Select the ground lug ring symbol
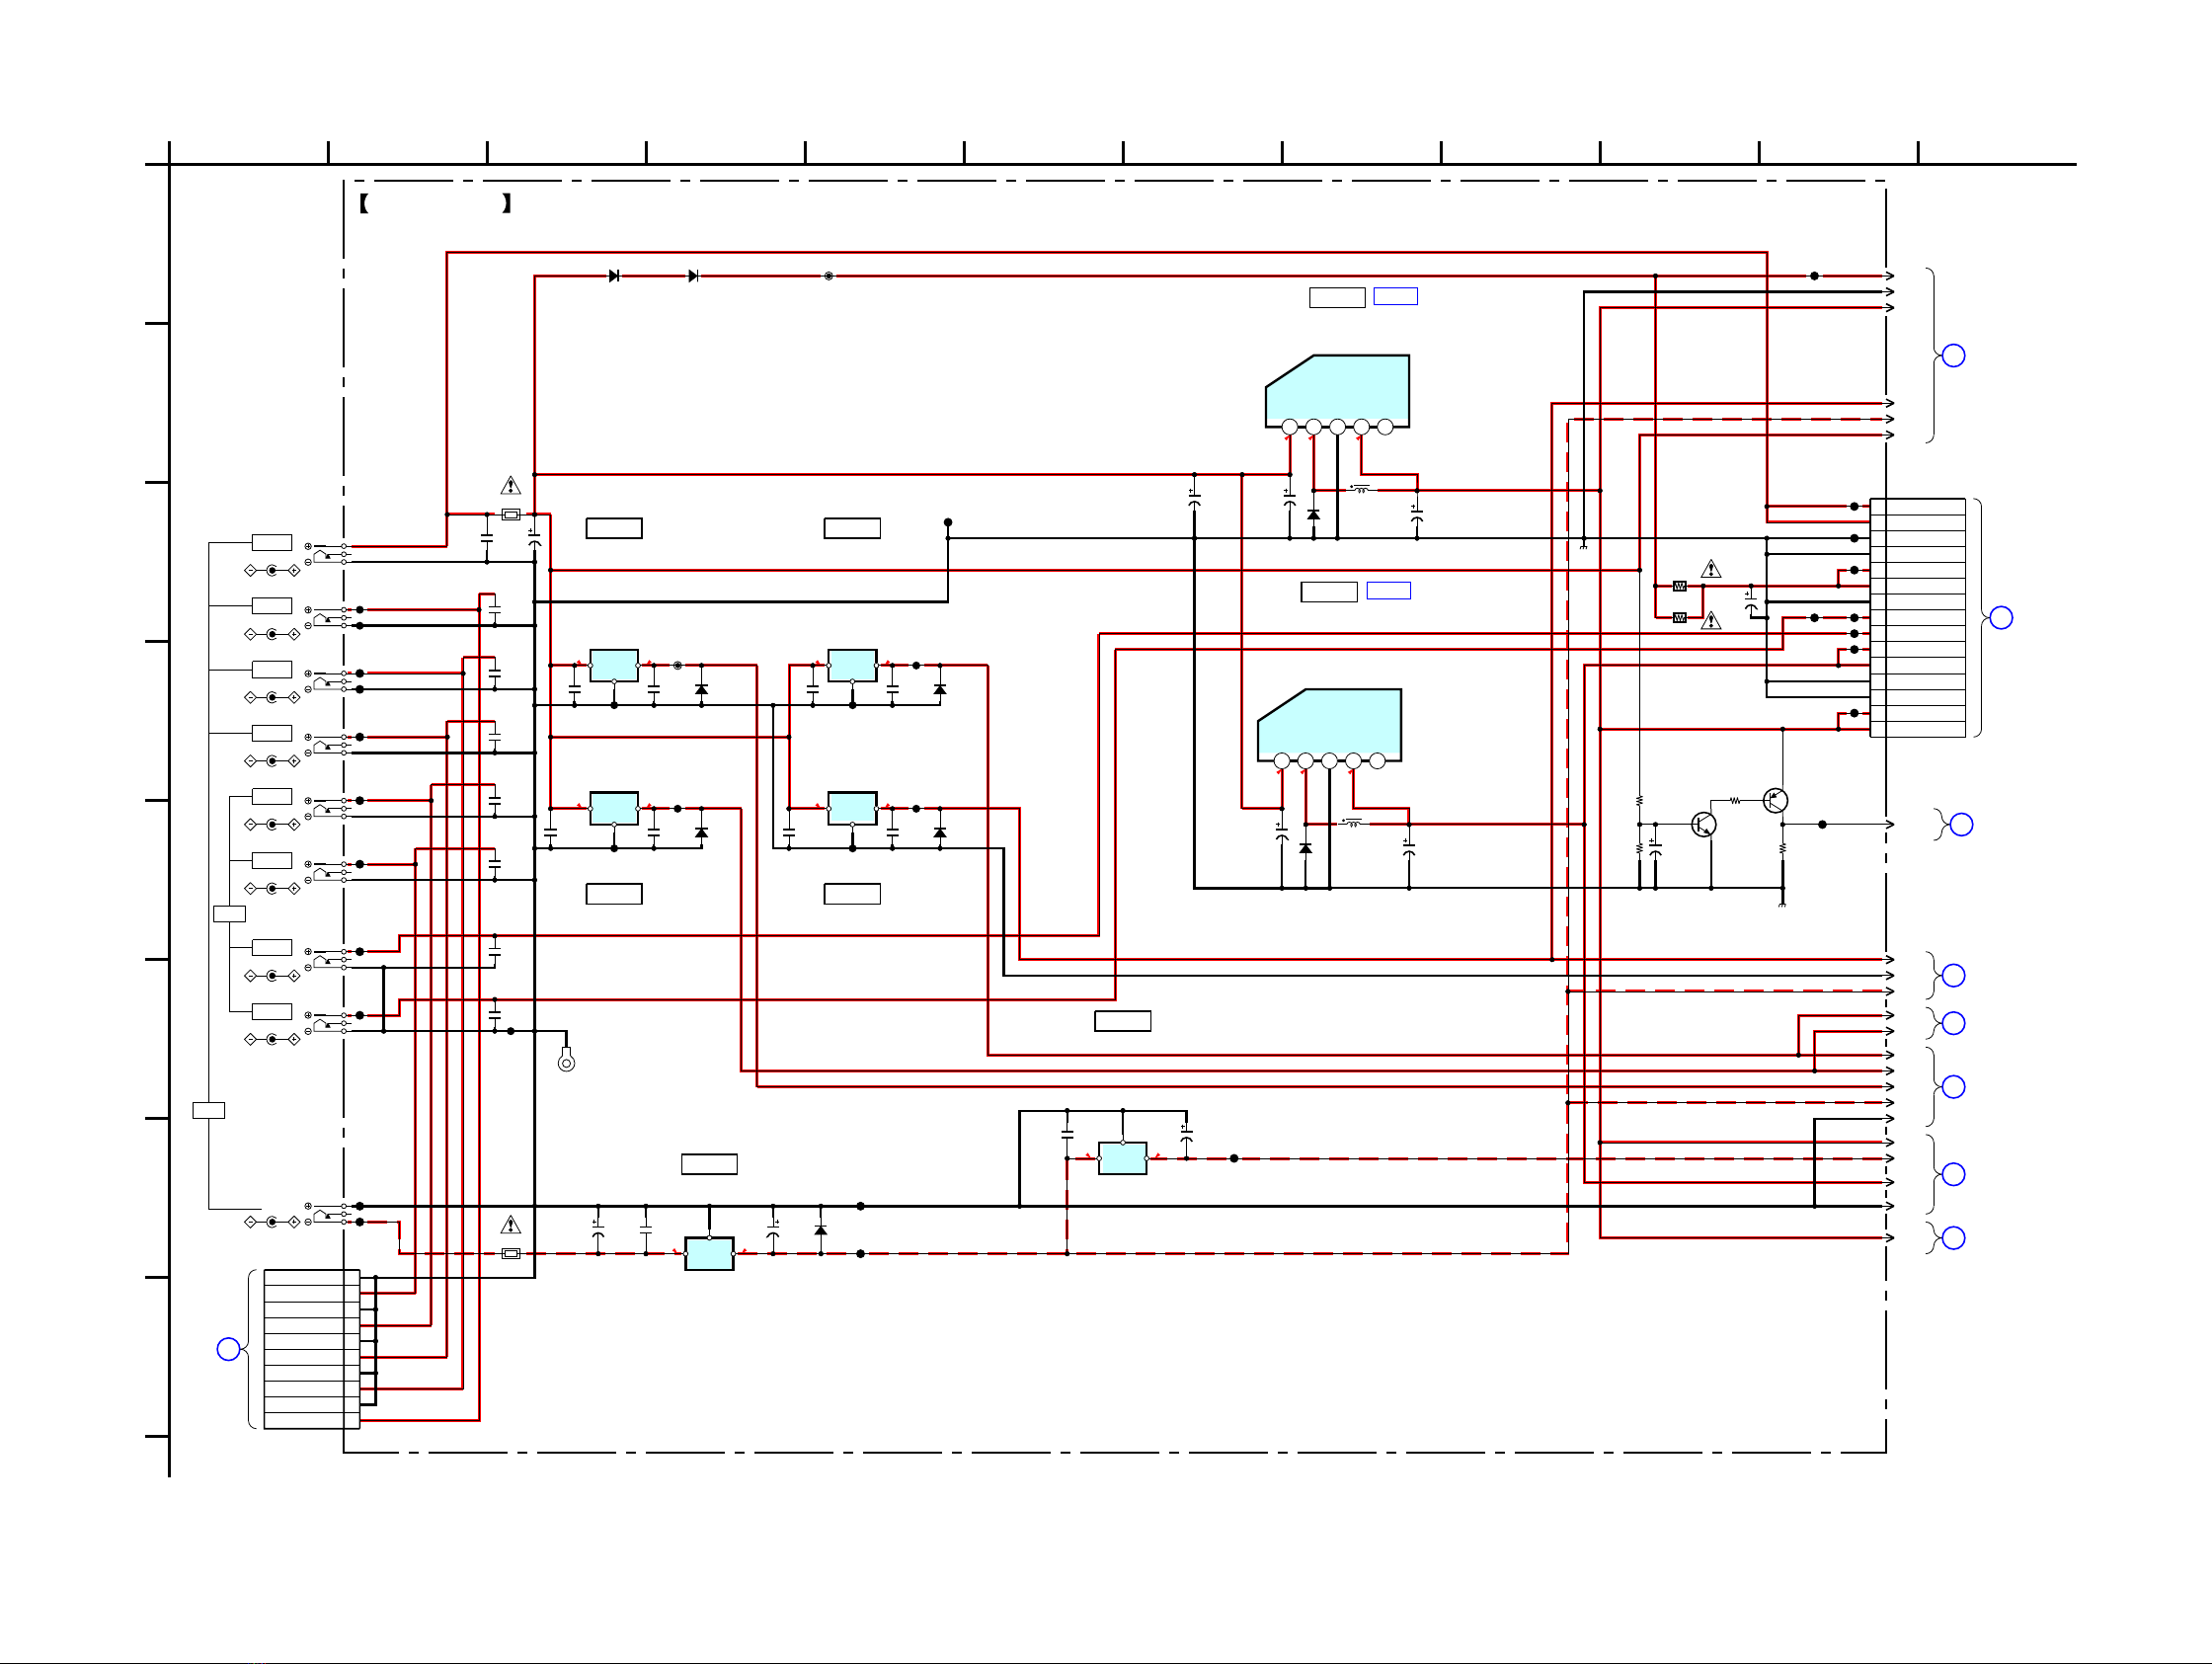Screen dimensions: 2212x1664 pyautogui.click(x=566, y=1061)
